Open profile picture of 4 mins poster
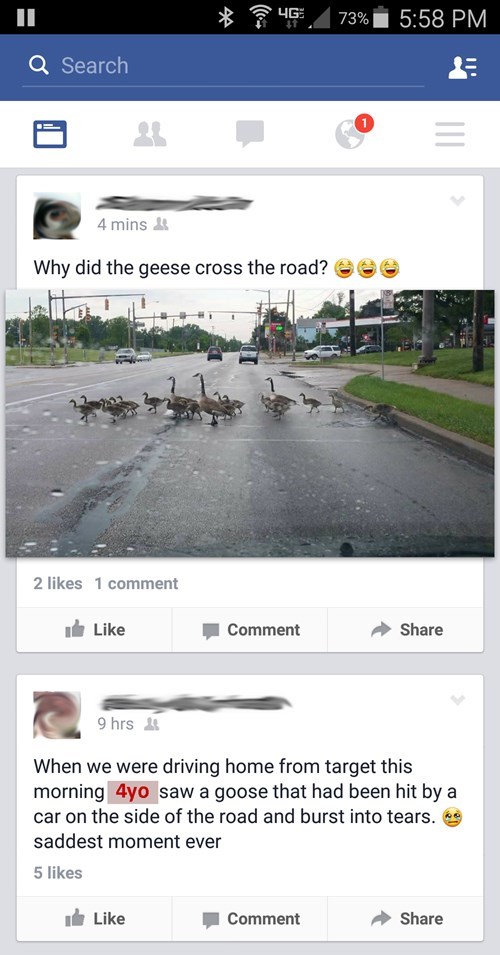This screenshot has height=955, width=500. 57,216
